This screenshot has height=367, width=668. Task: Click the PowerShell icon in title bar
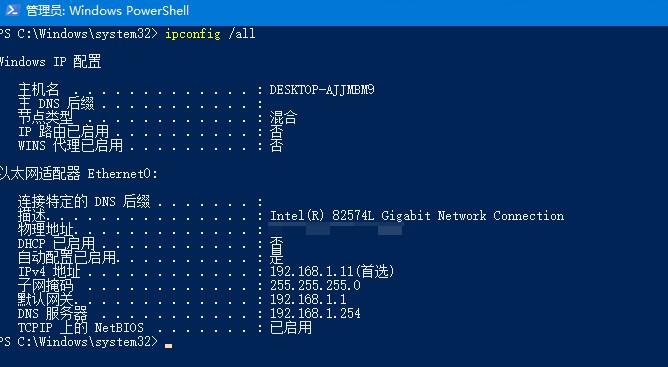[12, 10]
